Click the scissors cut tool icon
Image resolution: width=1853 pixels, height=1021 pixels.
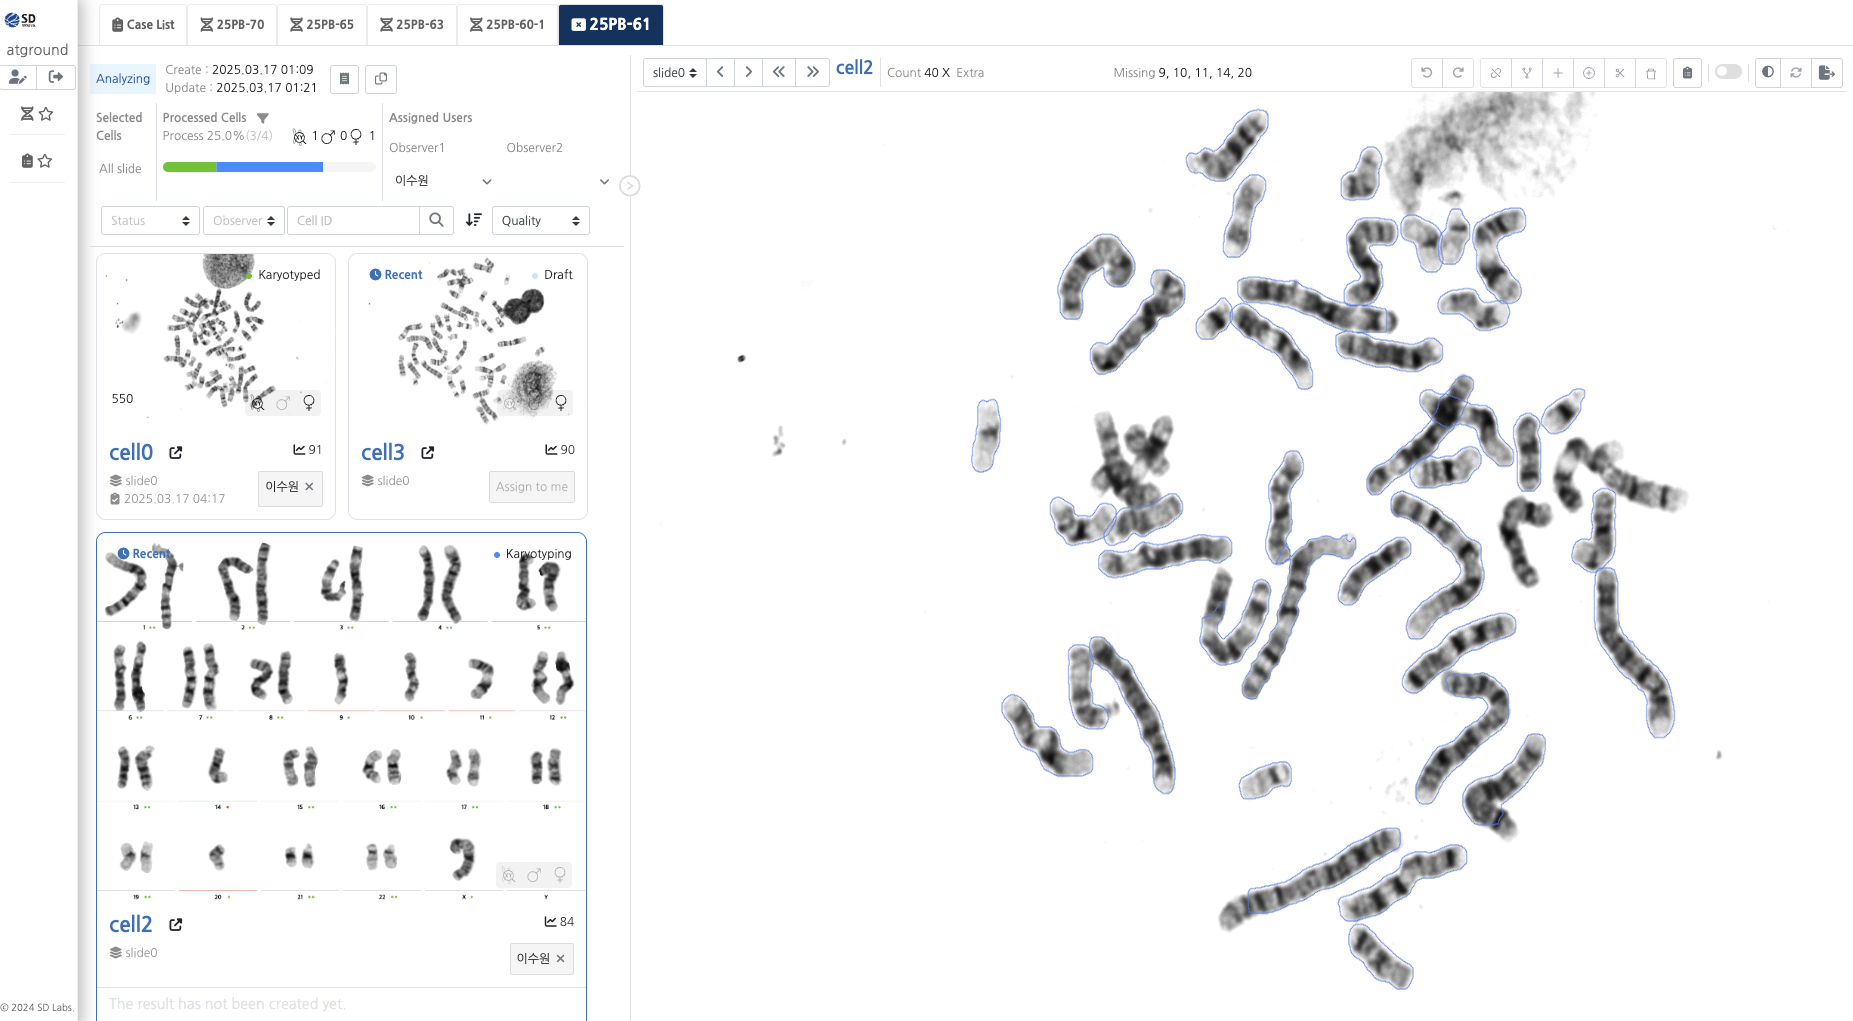coord(1619,73)
